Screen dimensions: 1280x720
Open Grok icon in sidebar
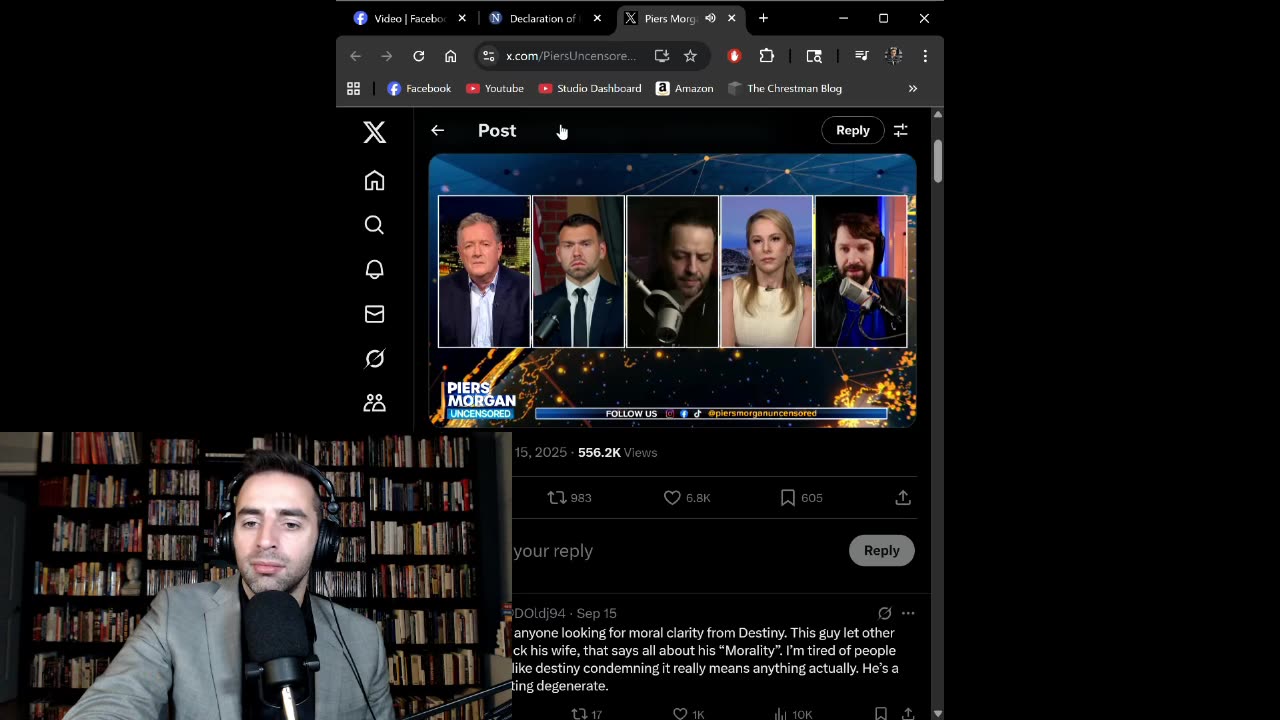pos(374,358)
